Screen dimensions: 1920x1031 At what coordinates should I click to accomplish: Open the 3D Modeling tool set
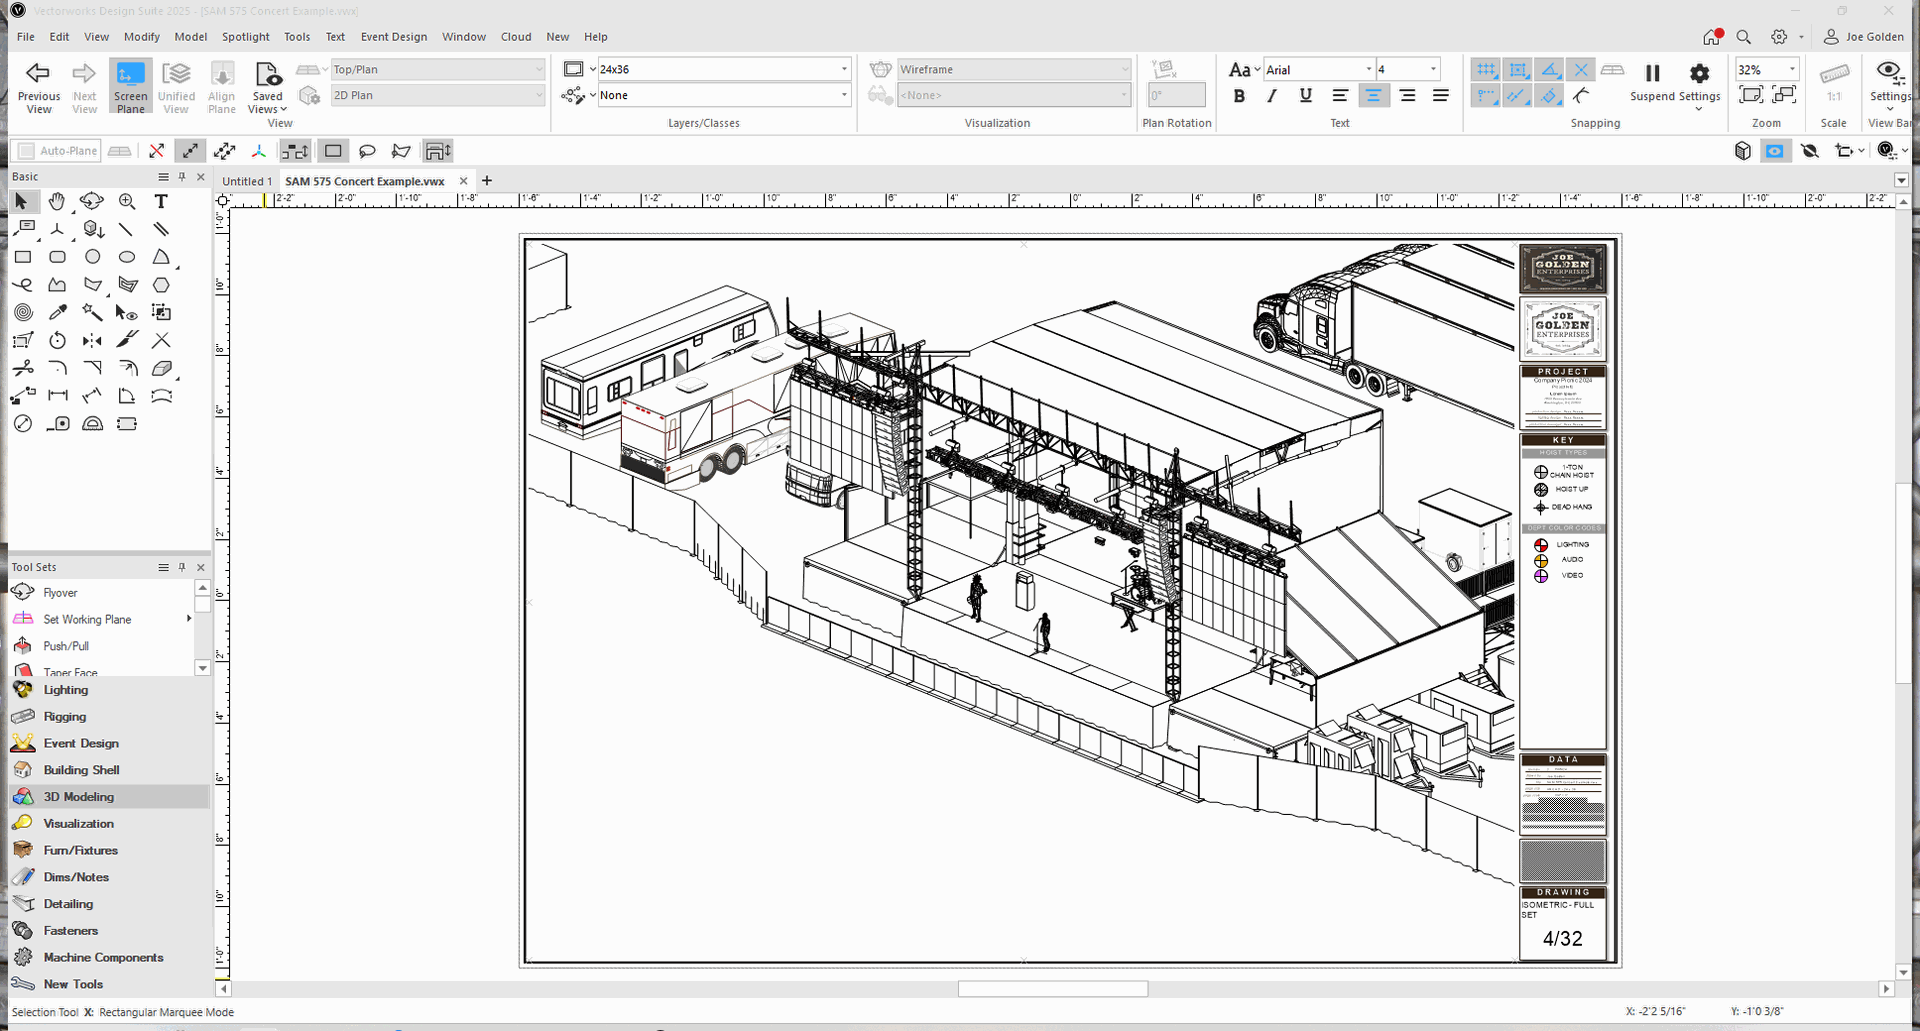pyautogui.click(x=78, y=797)
